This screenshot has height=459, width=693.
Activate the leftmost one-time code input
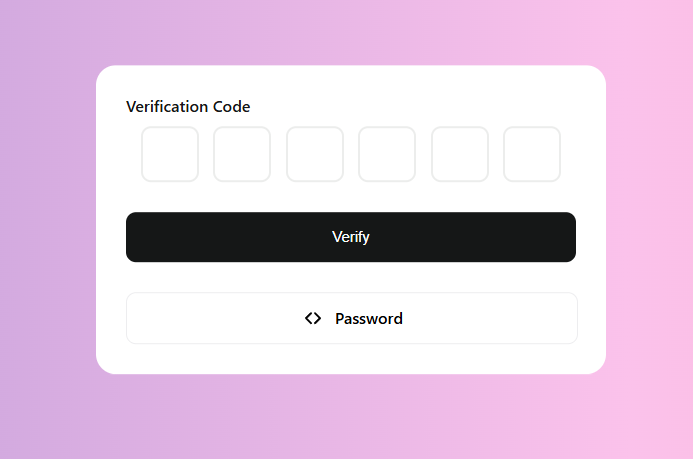170,154
